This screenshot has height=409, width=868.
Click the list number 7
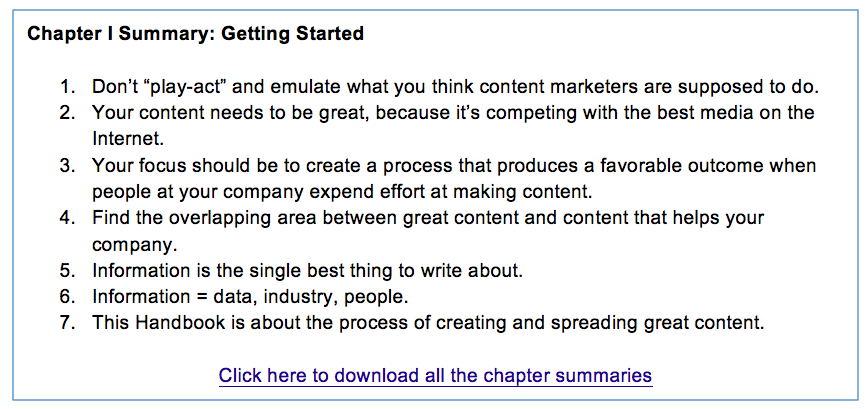(68, 322)
